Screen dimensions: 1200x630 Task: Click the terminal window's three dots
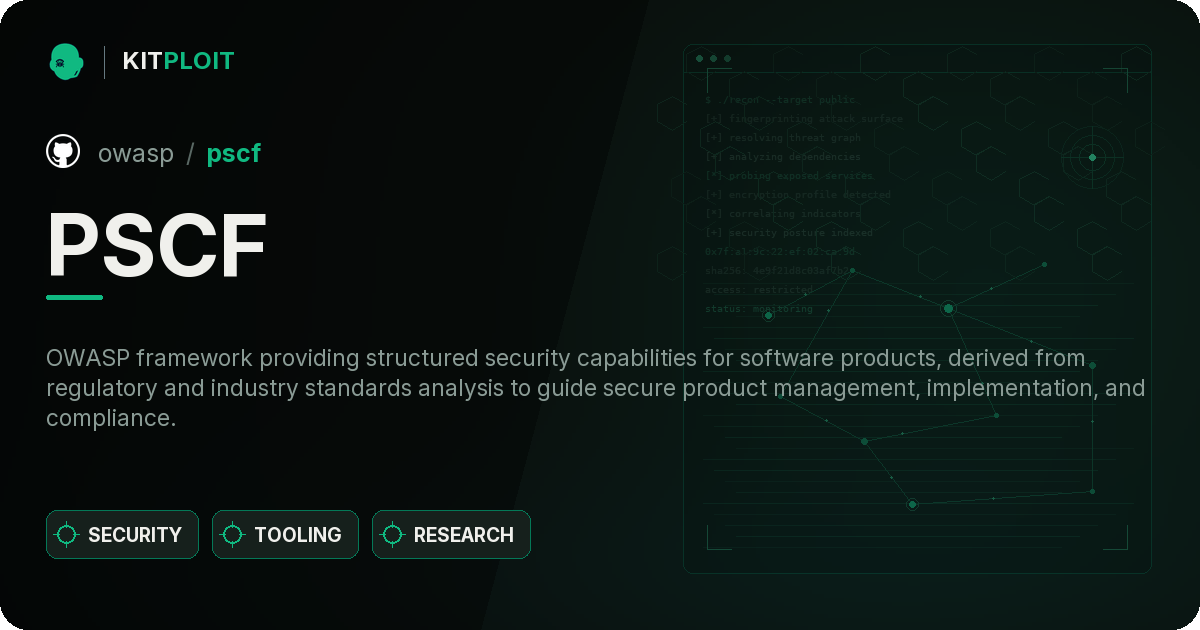[x=713, y=59]
